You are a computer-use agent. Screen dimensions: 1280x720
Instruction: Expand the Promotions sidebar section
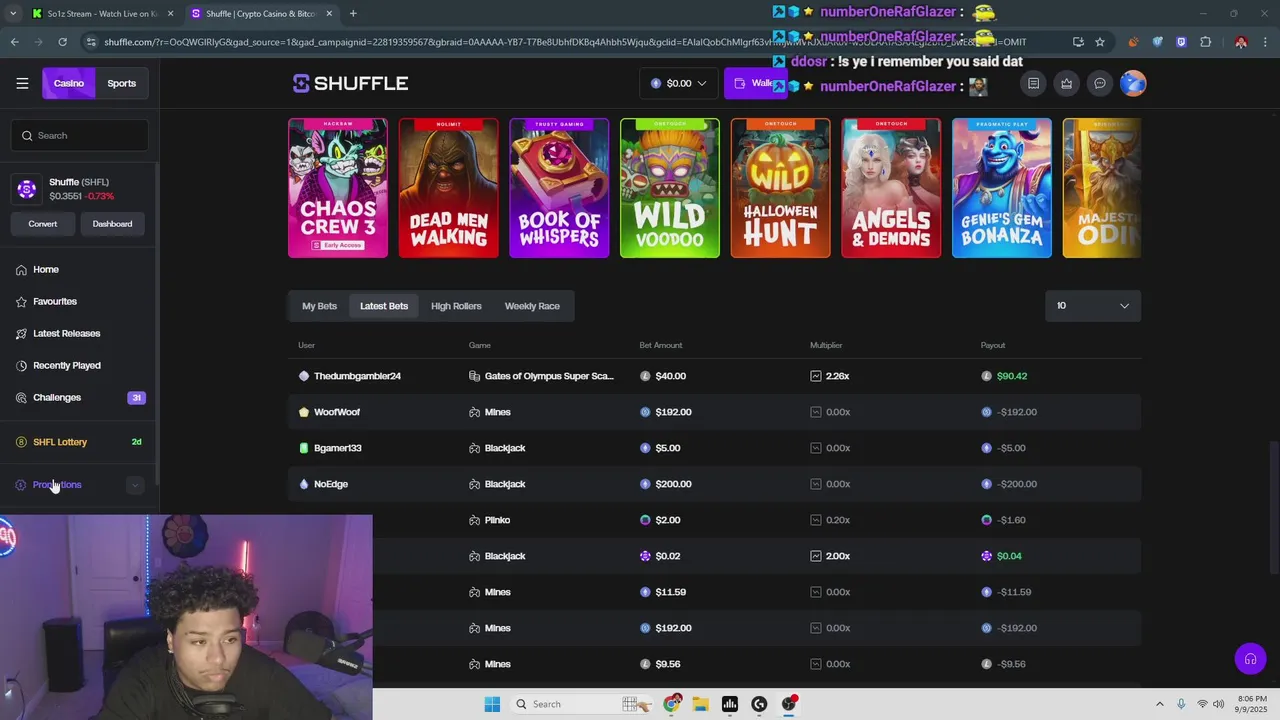coord(135,485)
